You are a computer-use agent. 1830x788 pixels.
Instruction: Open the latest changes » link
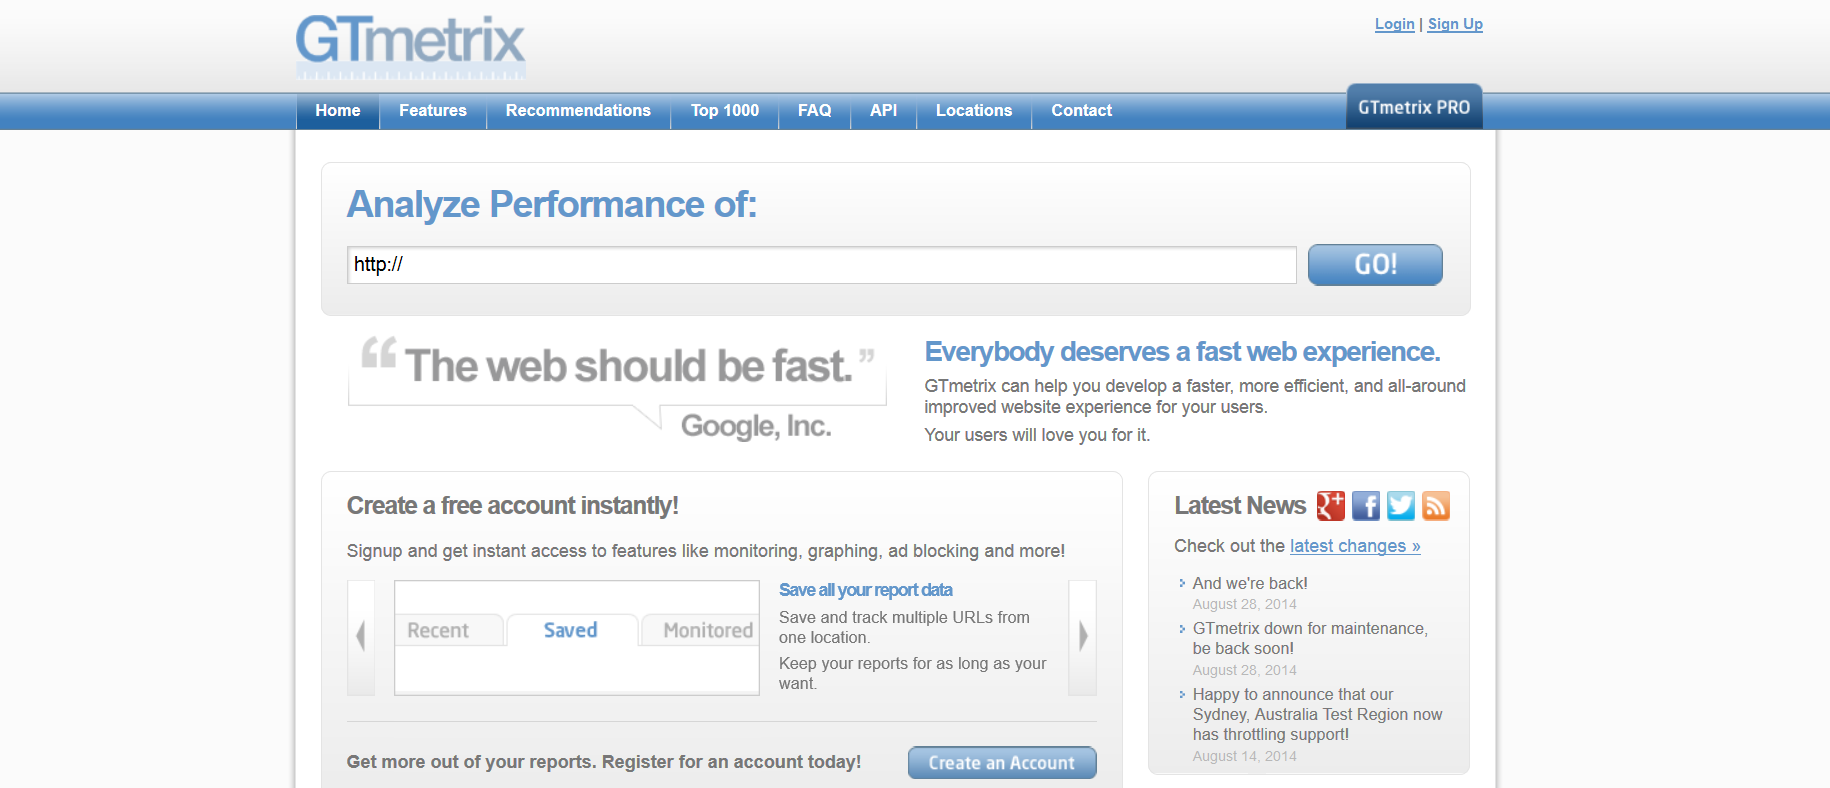1355,546
